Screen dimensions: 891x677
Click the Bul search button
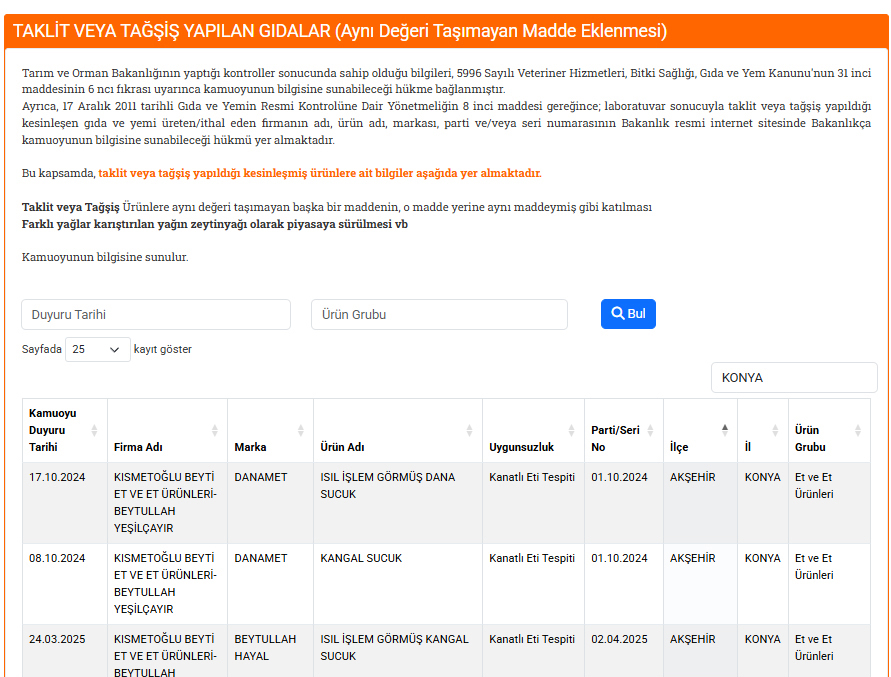[x=628, y=314]
